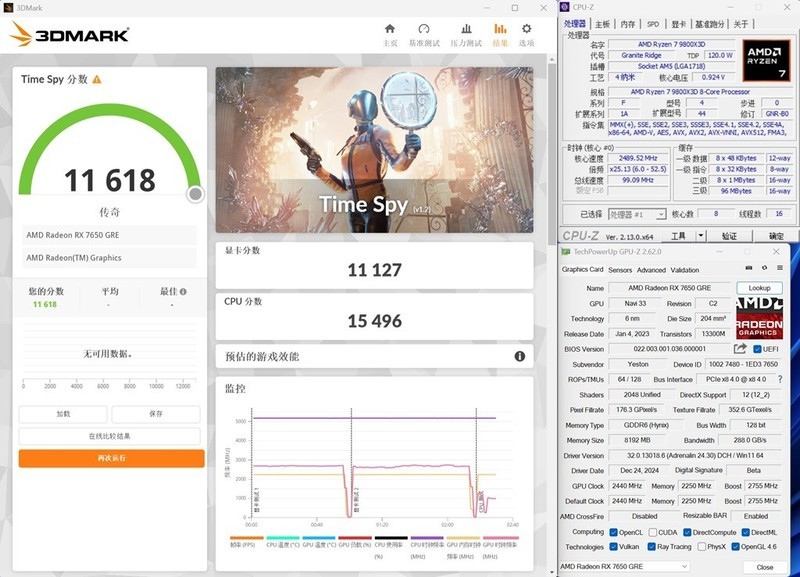
Task: Open 压力测试 via the bar chart icon
Action: 464,31
